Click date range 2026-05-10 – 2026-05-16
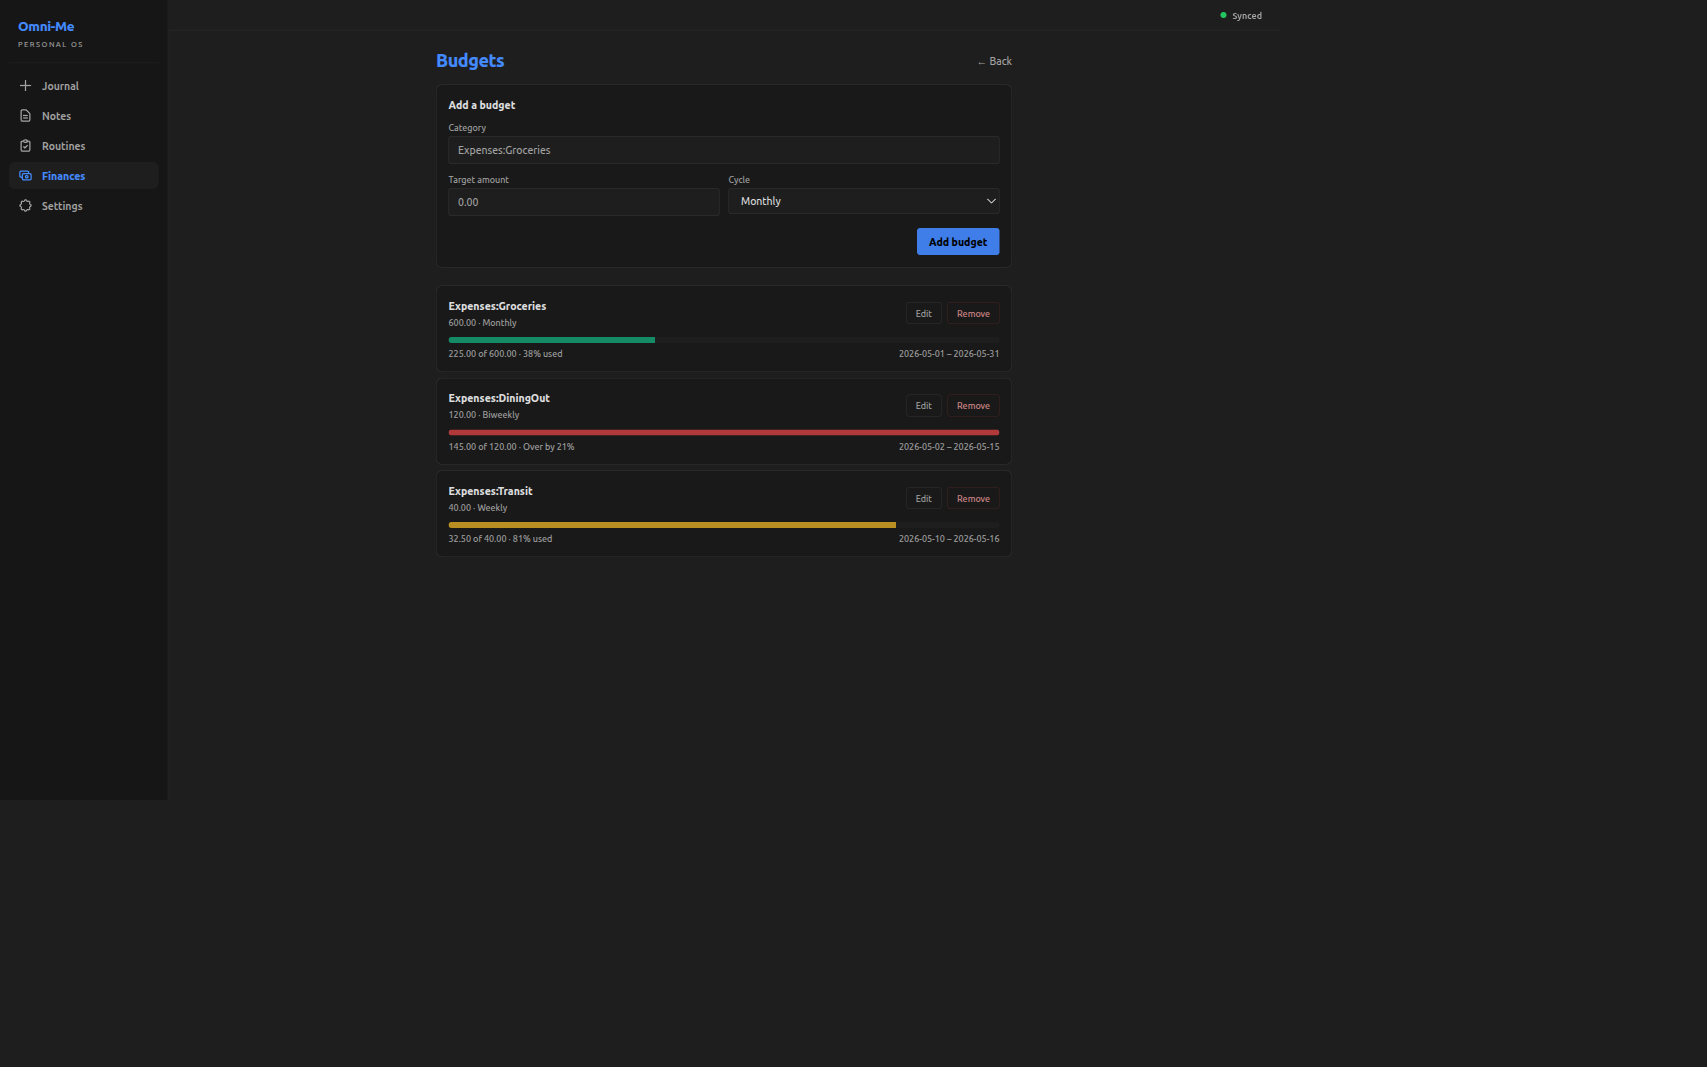Viewport: 1707px width, 1067px height. pos(948,539)
